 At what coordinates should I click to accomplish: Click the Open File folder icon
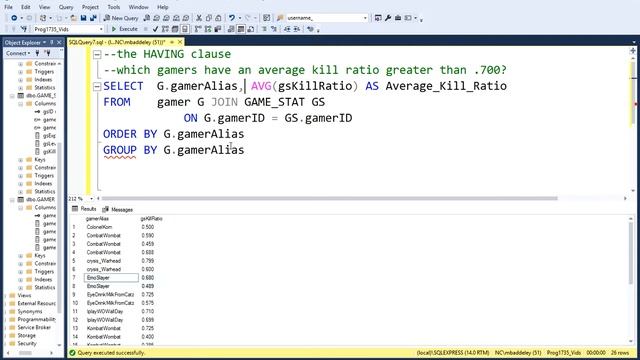[x=73, y=18]
